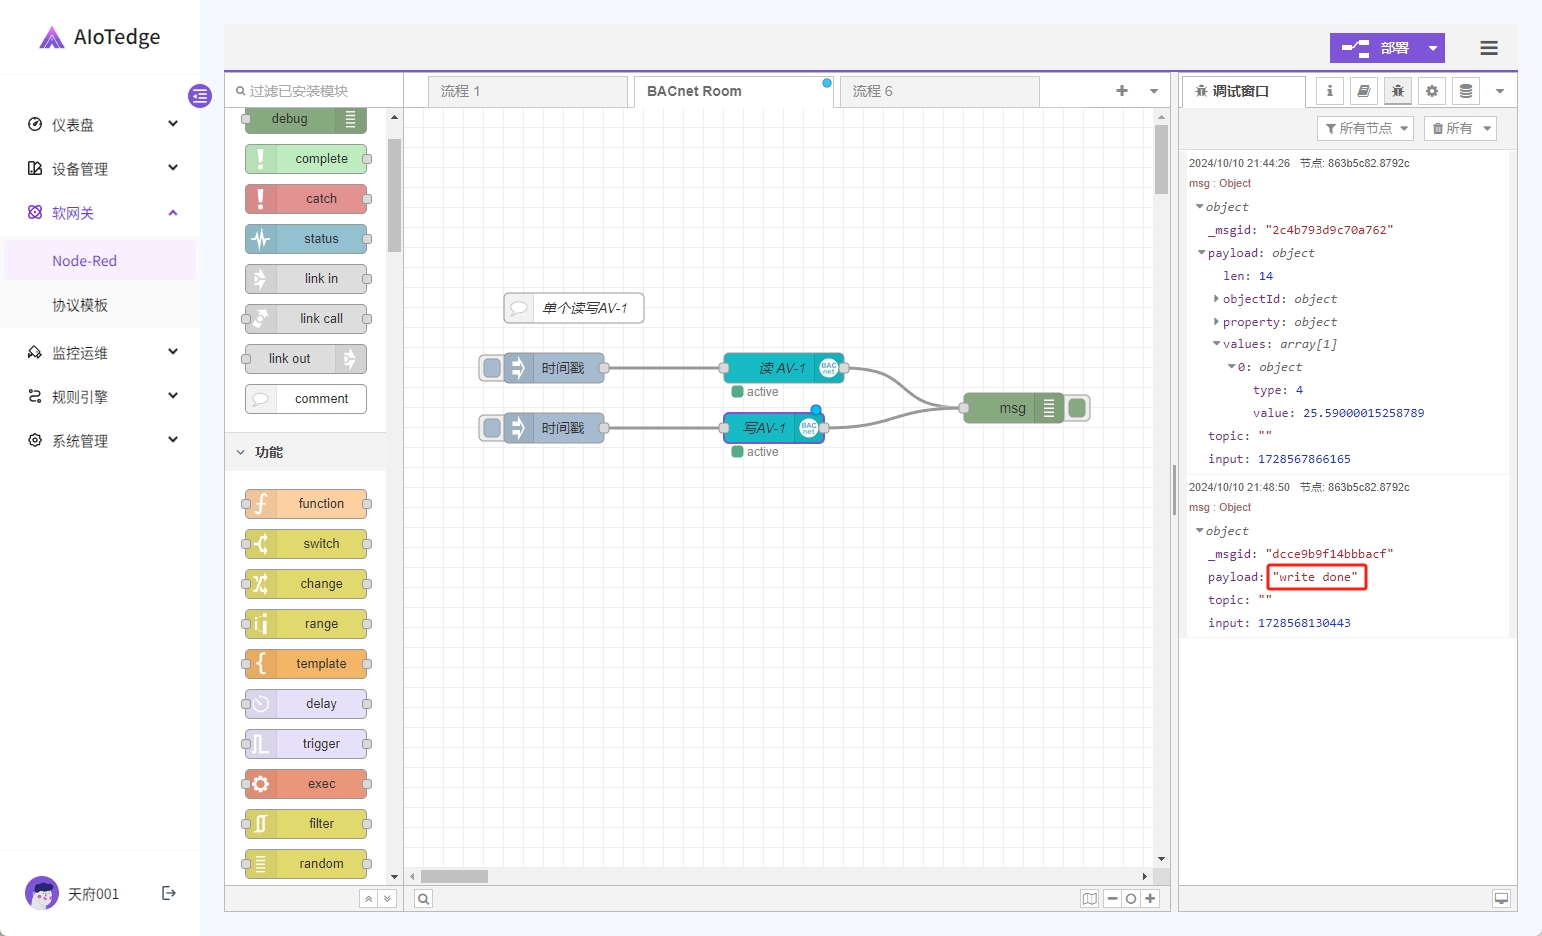This screenshot has height=936, width=1542.
Task: Open the deploy options dropdown arrow
Action: coord(1433,48)
